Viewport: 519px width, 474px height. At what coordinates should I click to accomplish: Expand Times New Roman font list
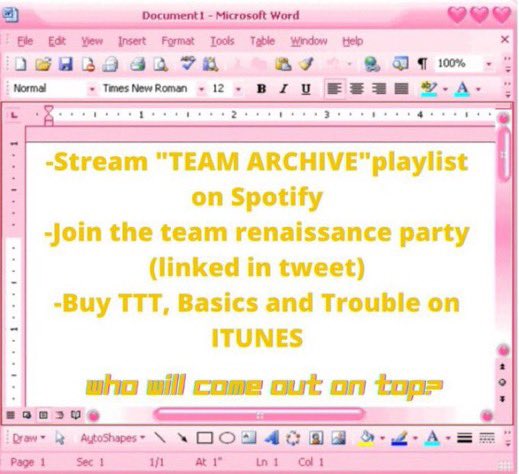[x=201, y=89]
